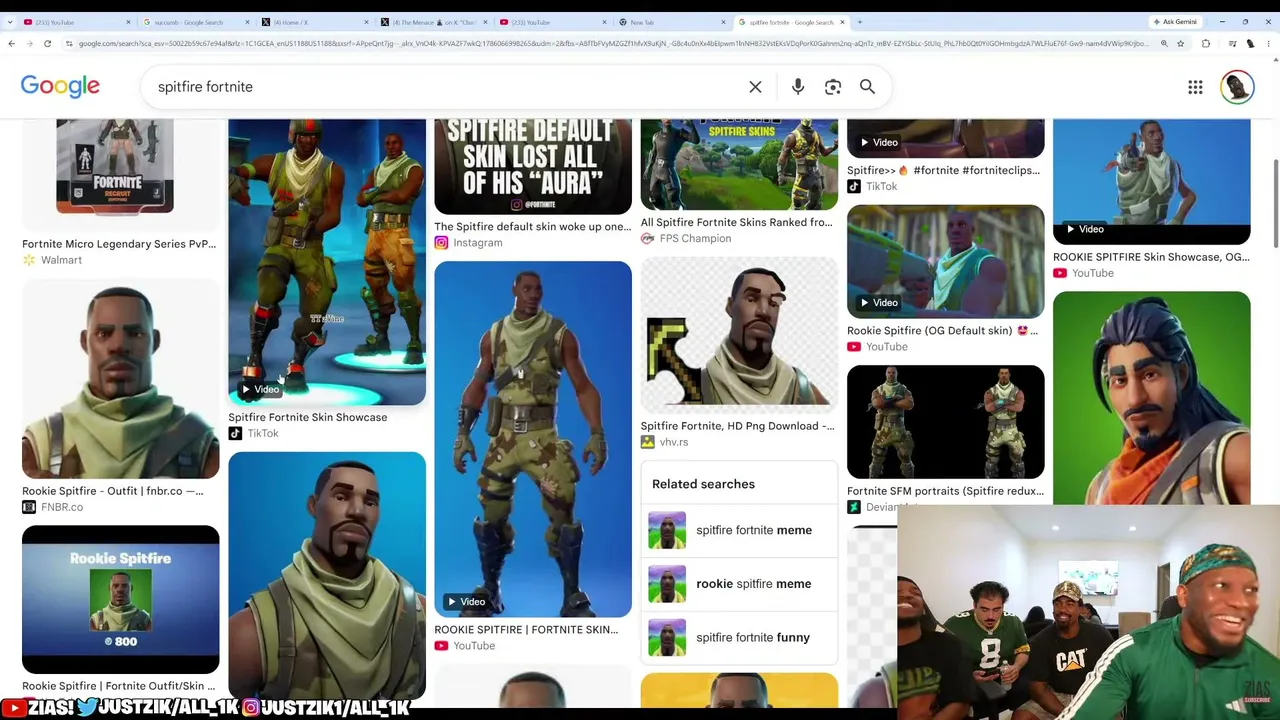Open Google Lens image search

coord(833,87)
